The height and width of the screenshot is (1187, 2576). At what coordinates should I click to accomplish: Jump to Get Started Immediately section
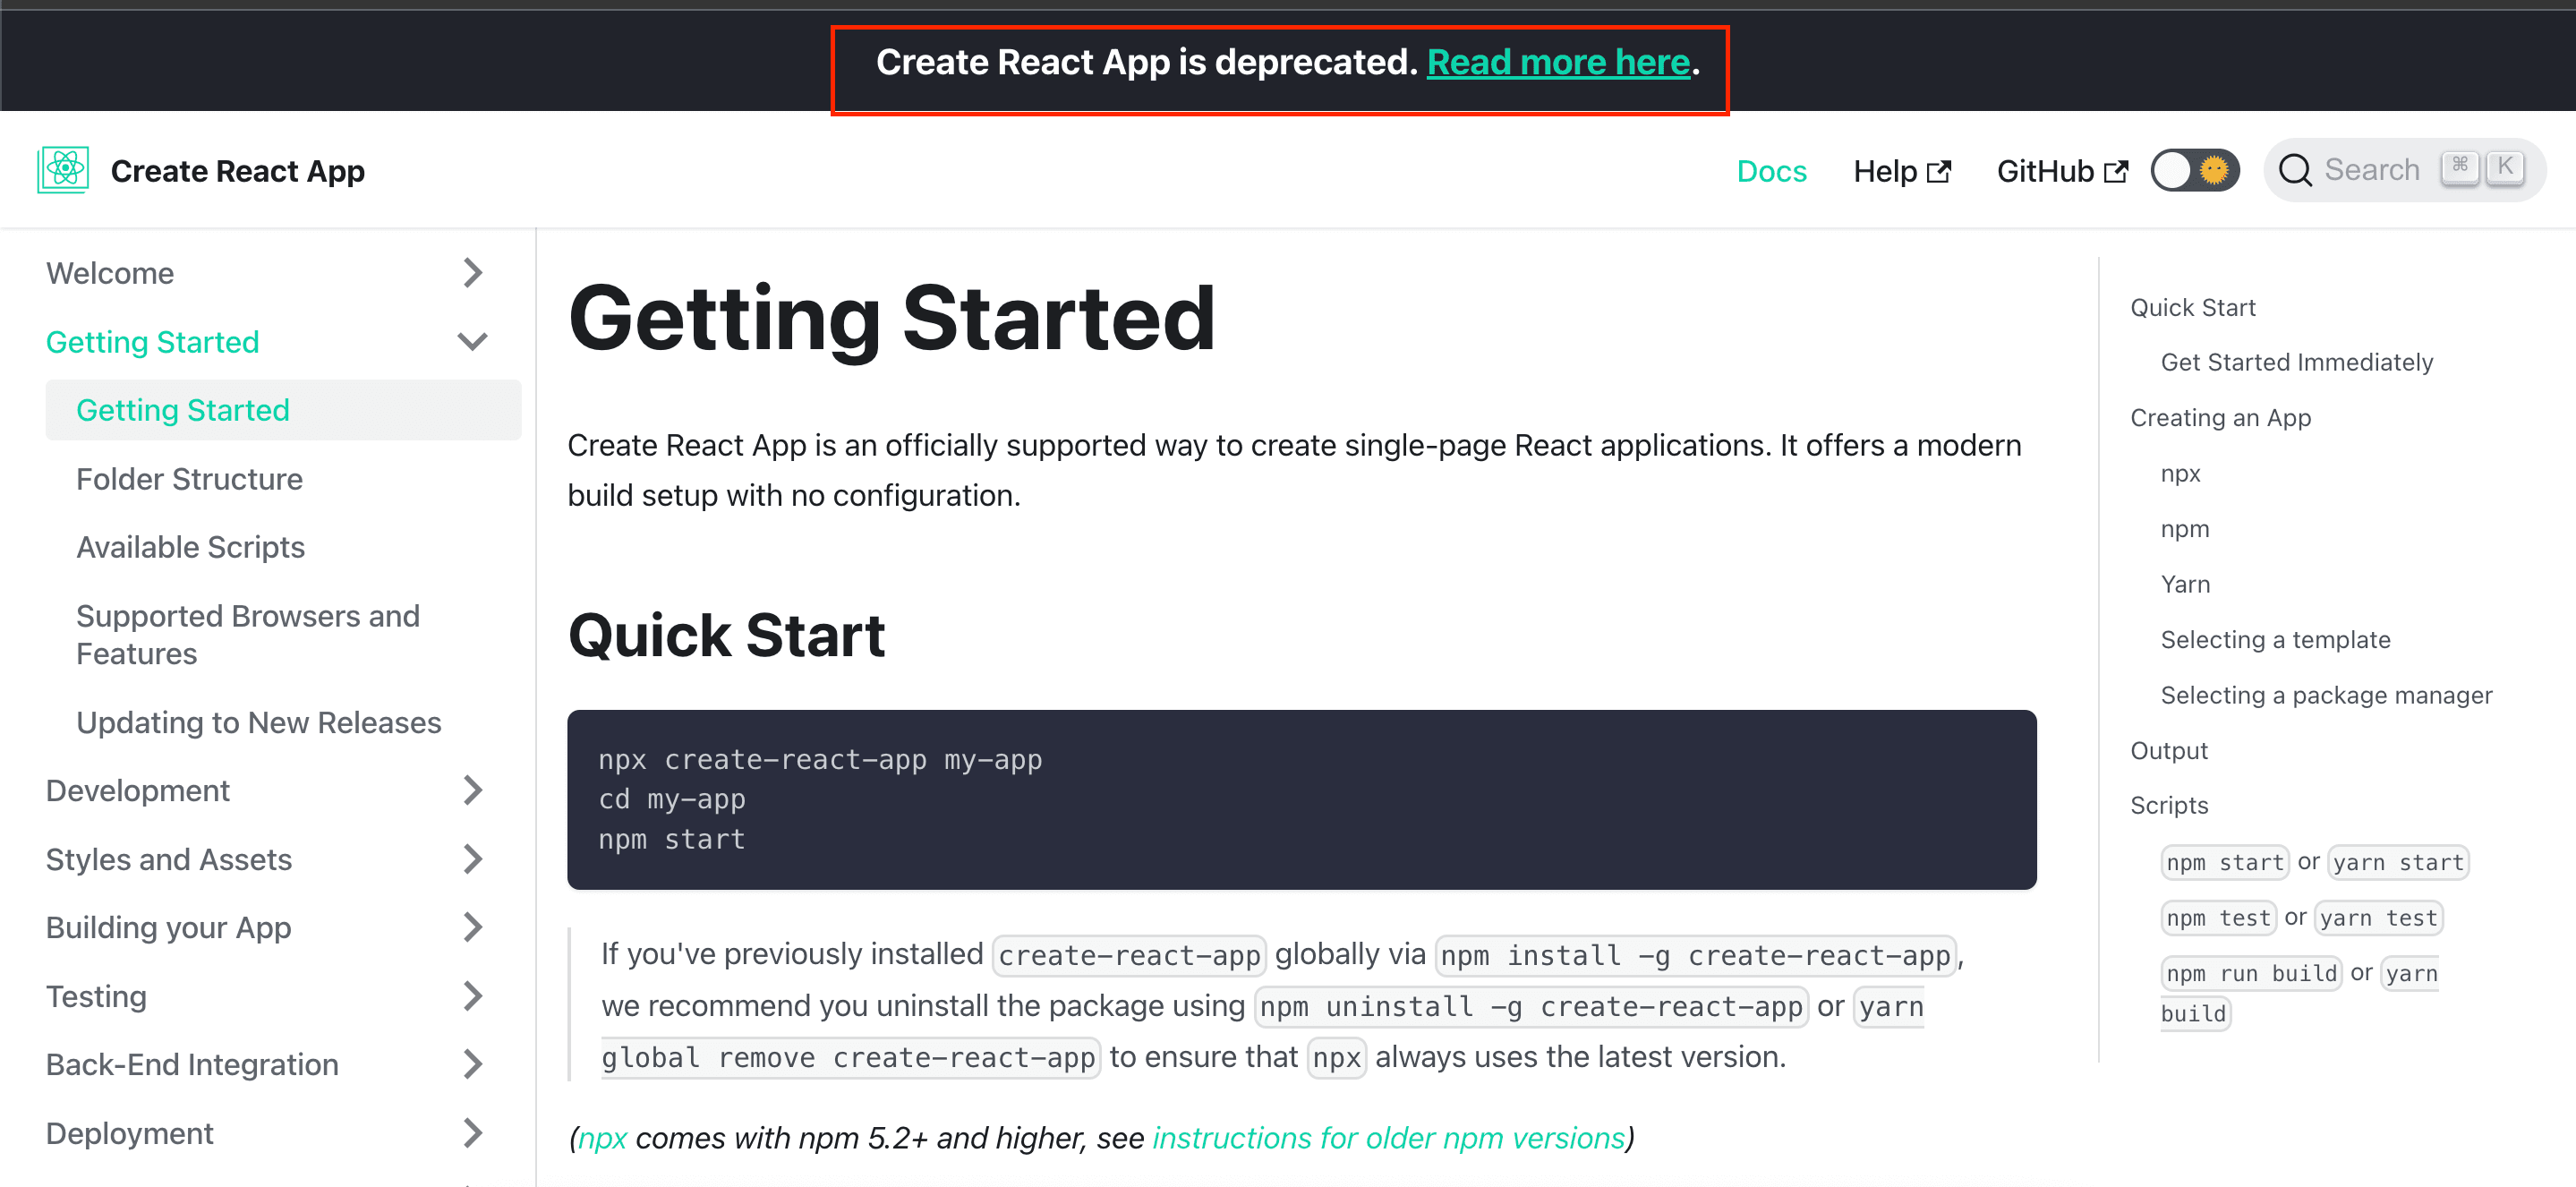pyautogui.click(x=2296, y=362)
